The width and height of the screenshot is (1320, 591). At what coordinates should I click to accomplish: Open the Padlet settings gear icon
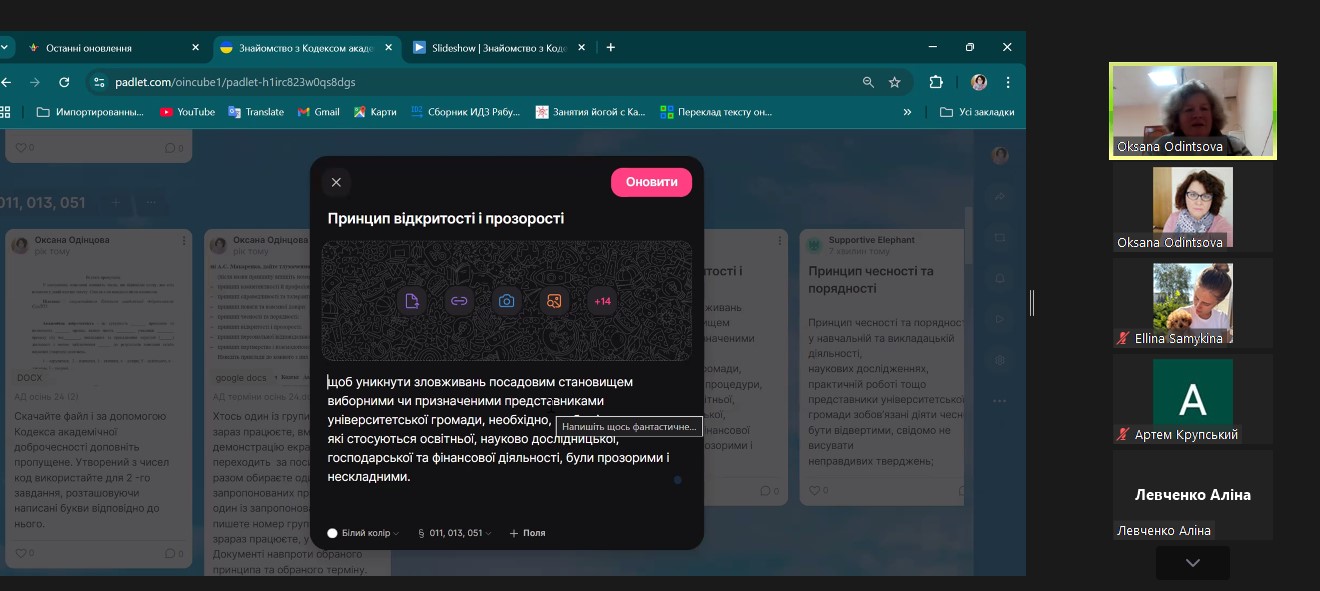1000,358
